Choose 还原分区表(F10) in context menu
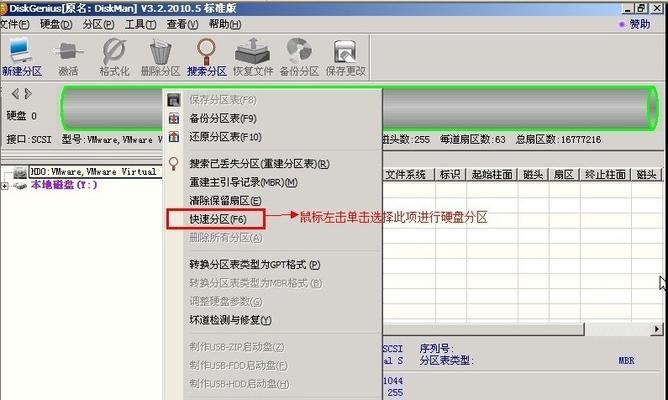Screen dimensions: 668x400 [x=225, y=137]
